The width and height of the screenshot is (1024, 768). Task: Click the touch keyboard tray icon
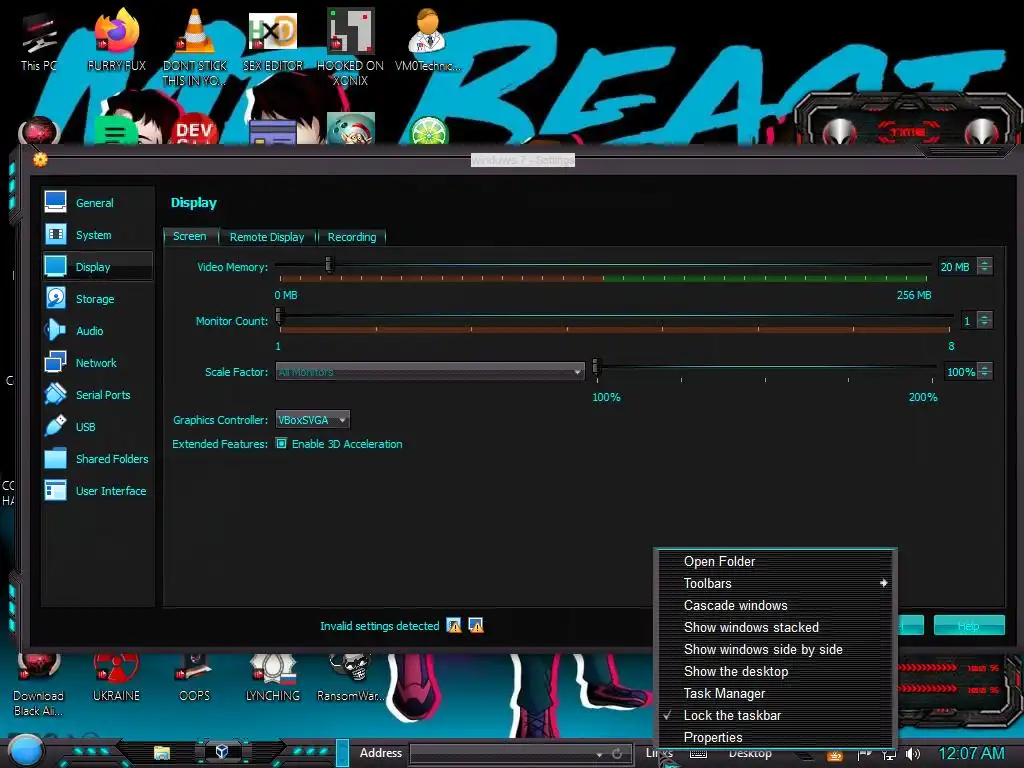698,755
